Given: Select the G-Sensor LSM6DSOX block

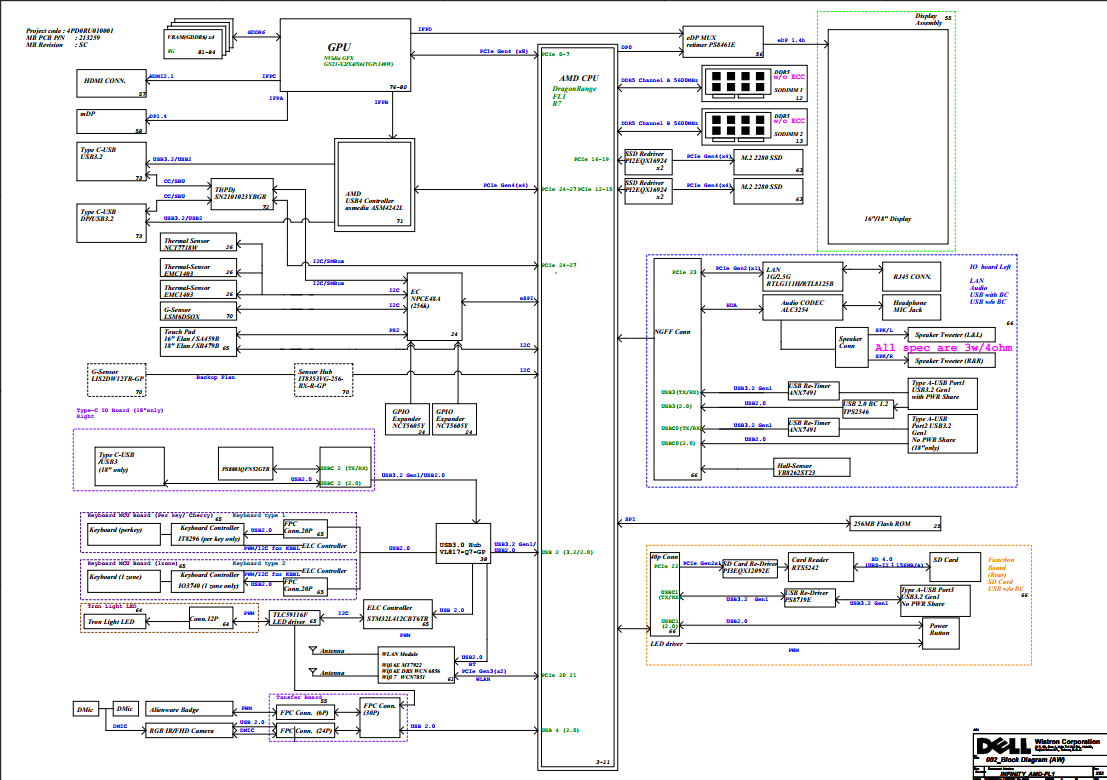Looking at the screenshot, I should click(198, 312).
